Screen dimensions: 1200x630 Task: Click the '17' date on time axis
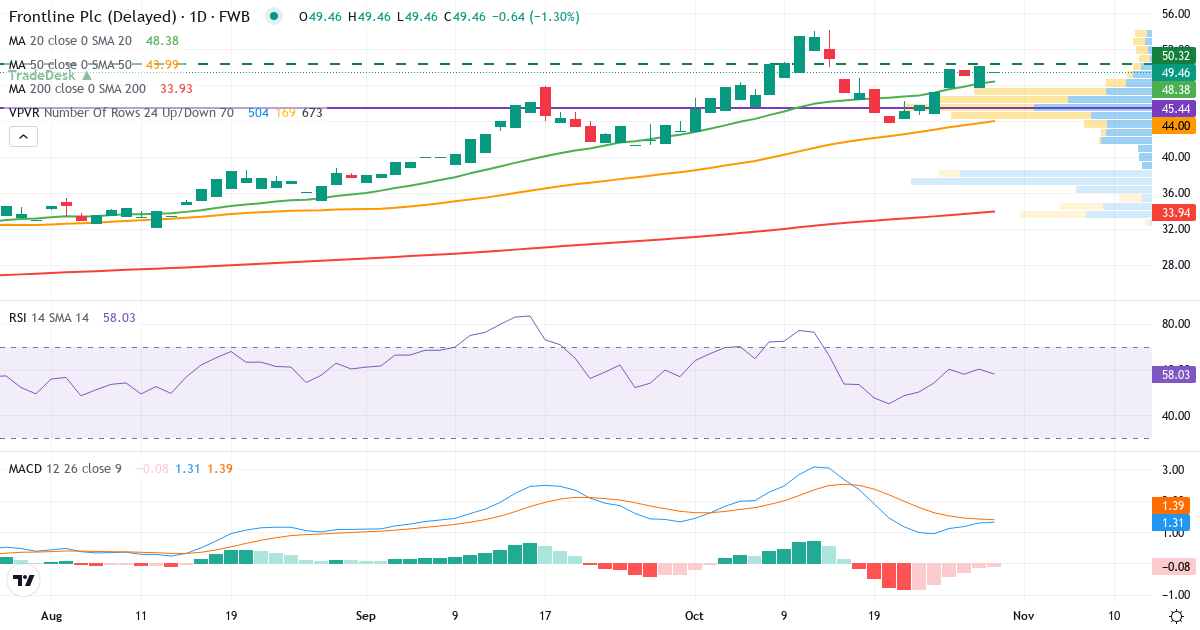point(545,616)
